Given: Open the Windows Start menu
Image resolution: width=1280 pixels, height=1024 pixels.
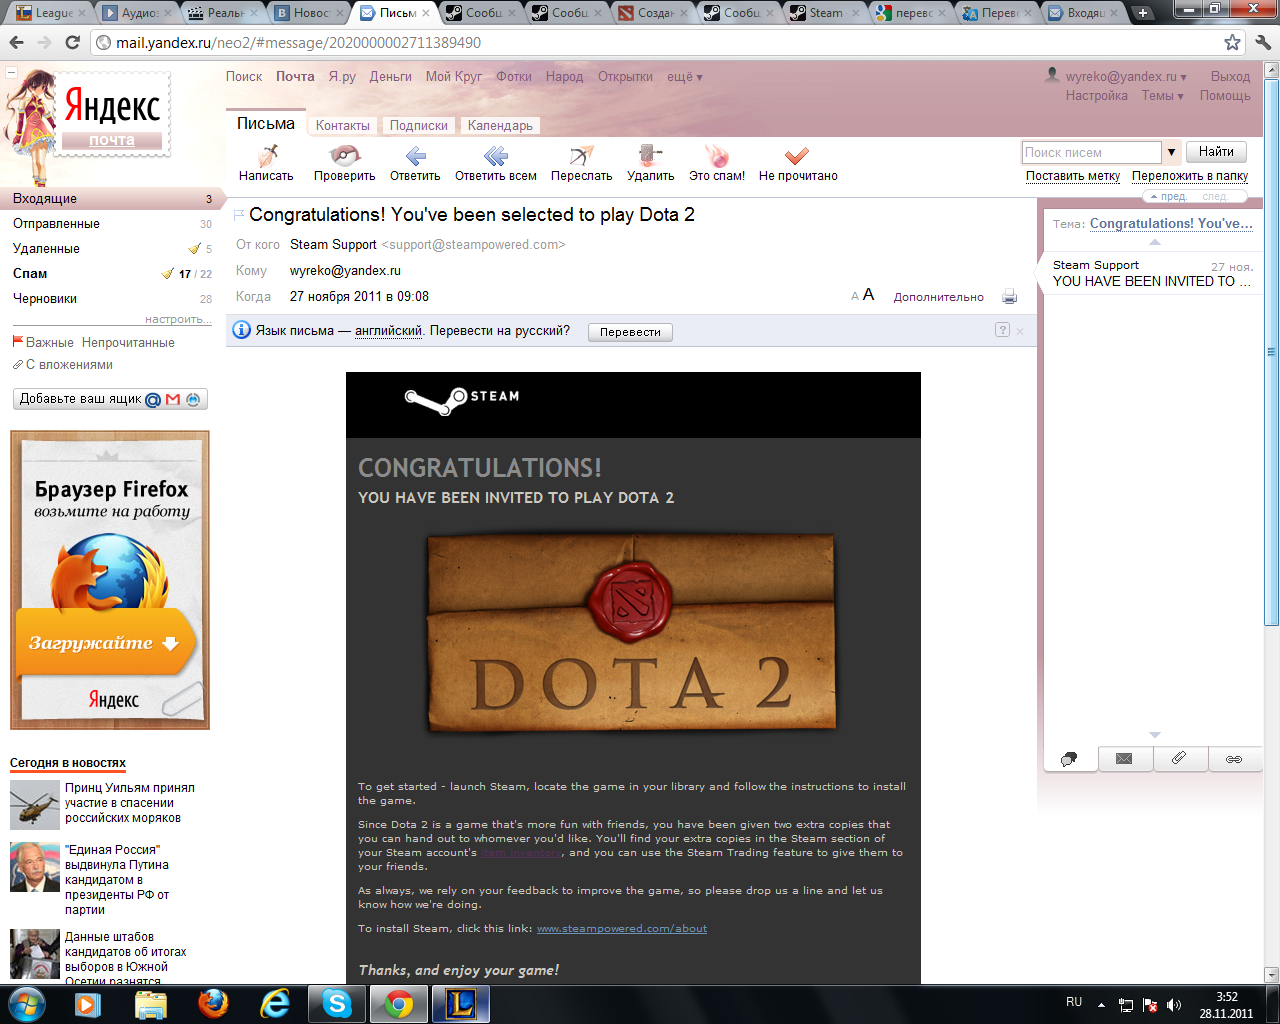Looking at the screenshot, I should 26,1003.
